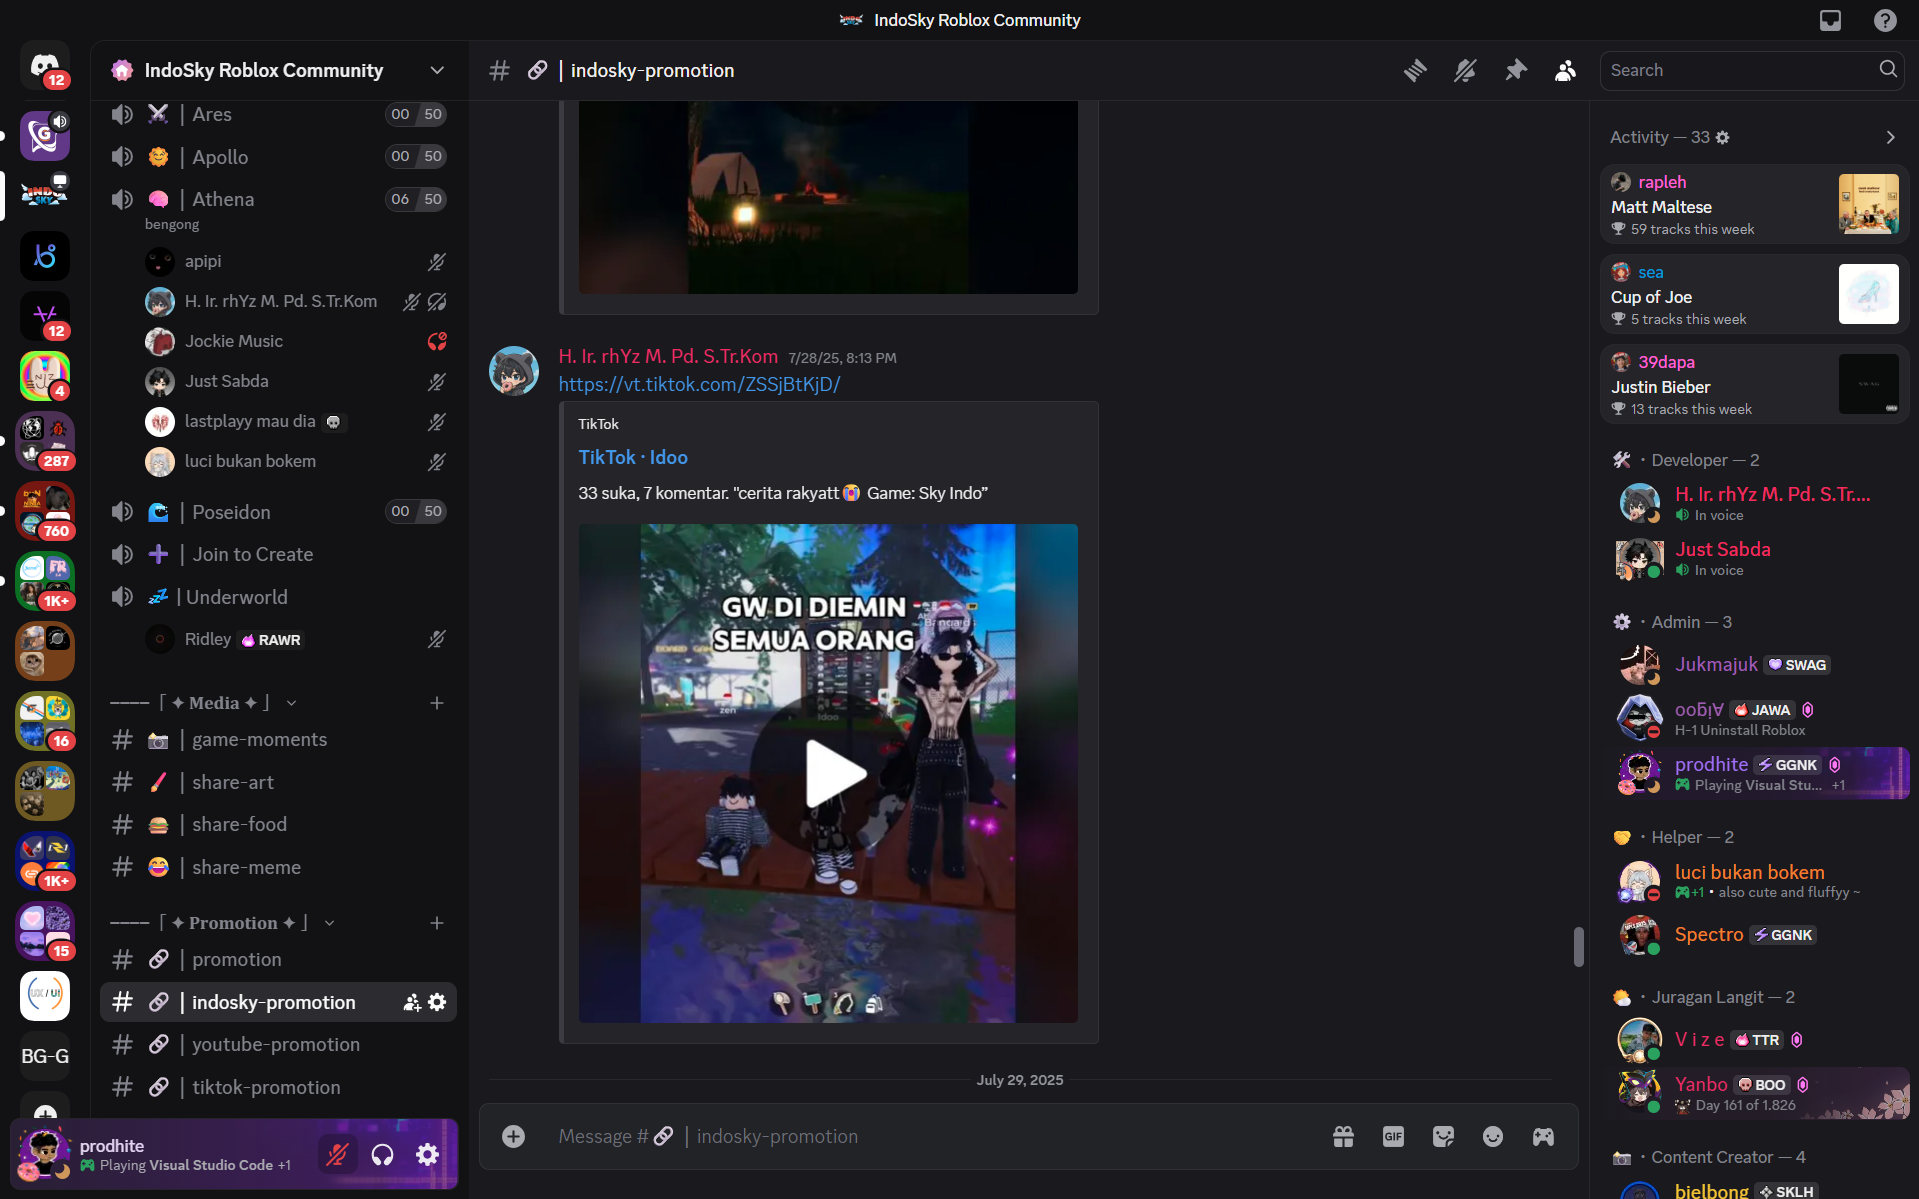Open the Threads icon in channel header

[1415, 70]
